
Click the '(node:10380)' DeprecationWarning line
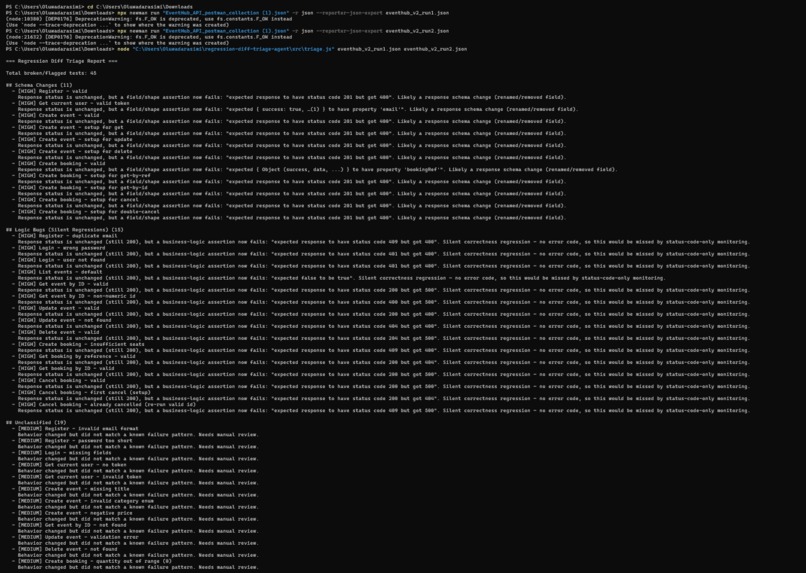[x=149, y=19]
